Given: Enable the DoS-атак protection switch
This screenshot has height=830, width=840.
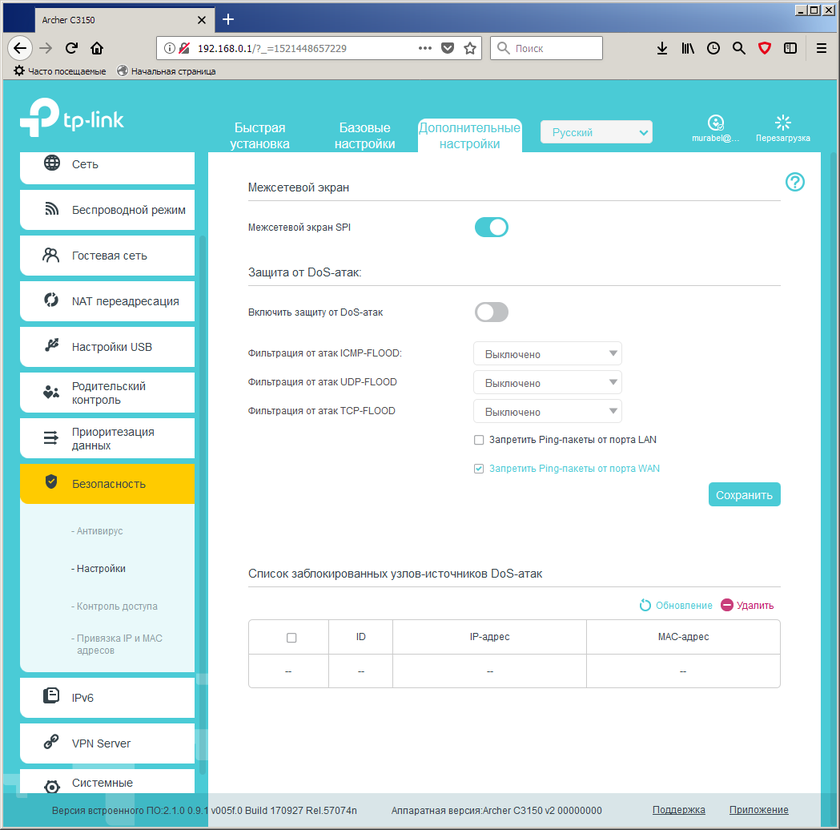Looking at the screenshot, I should tap(491, 312).
